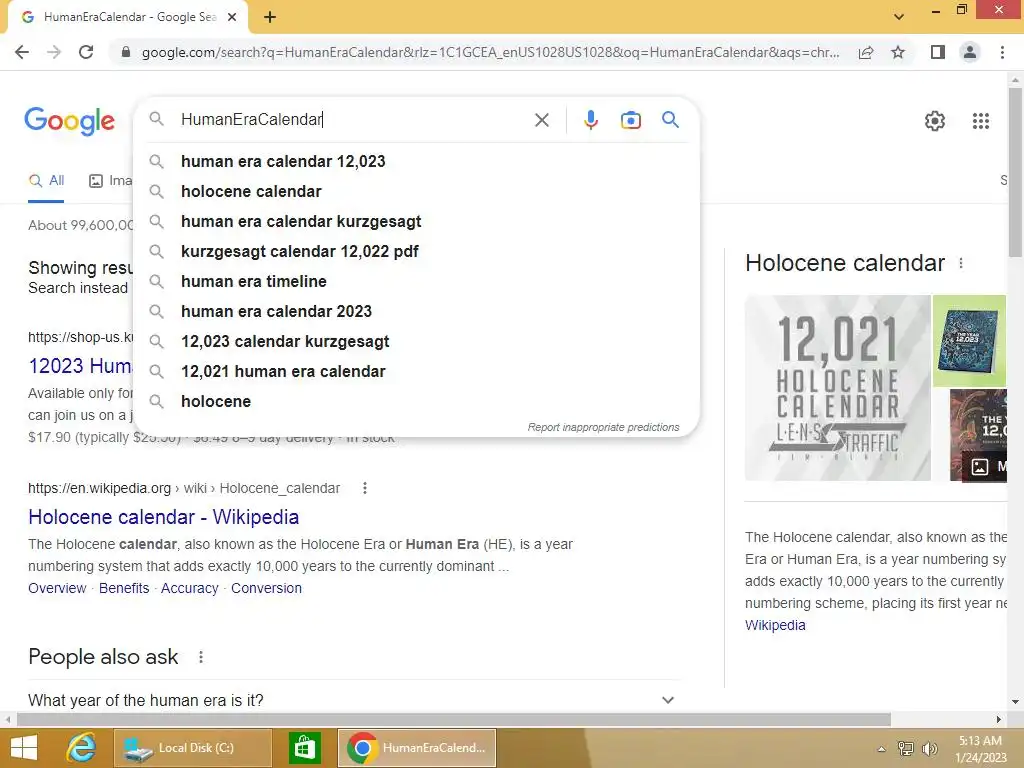Open Google quick settings gear
Image resolution: width=1024 pixels, height=768 pixels.
(935, 121)
